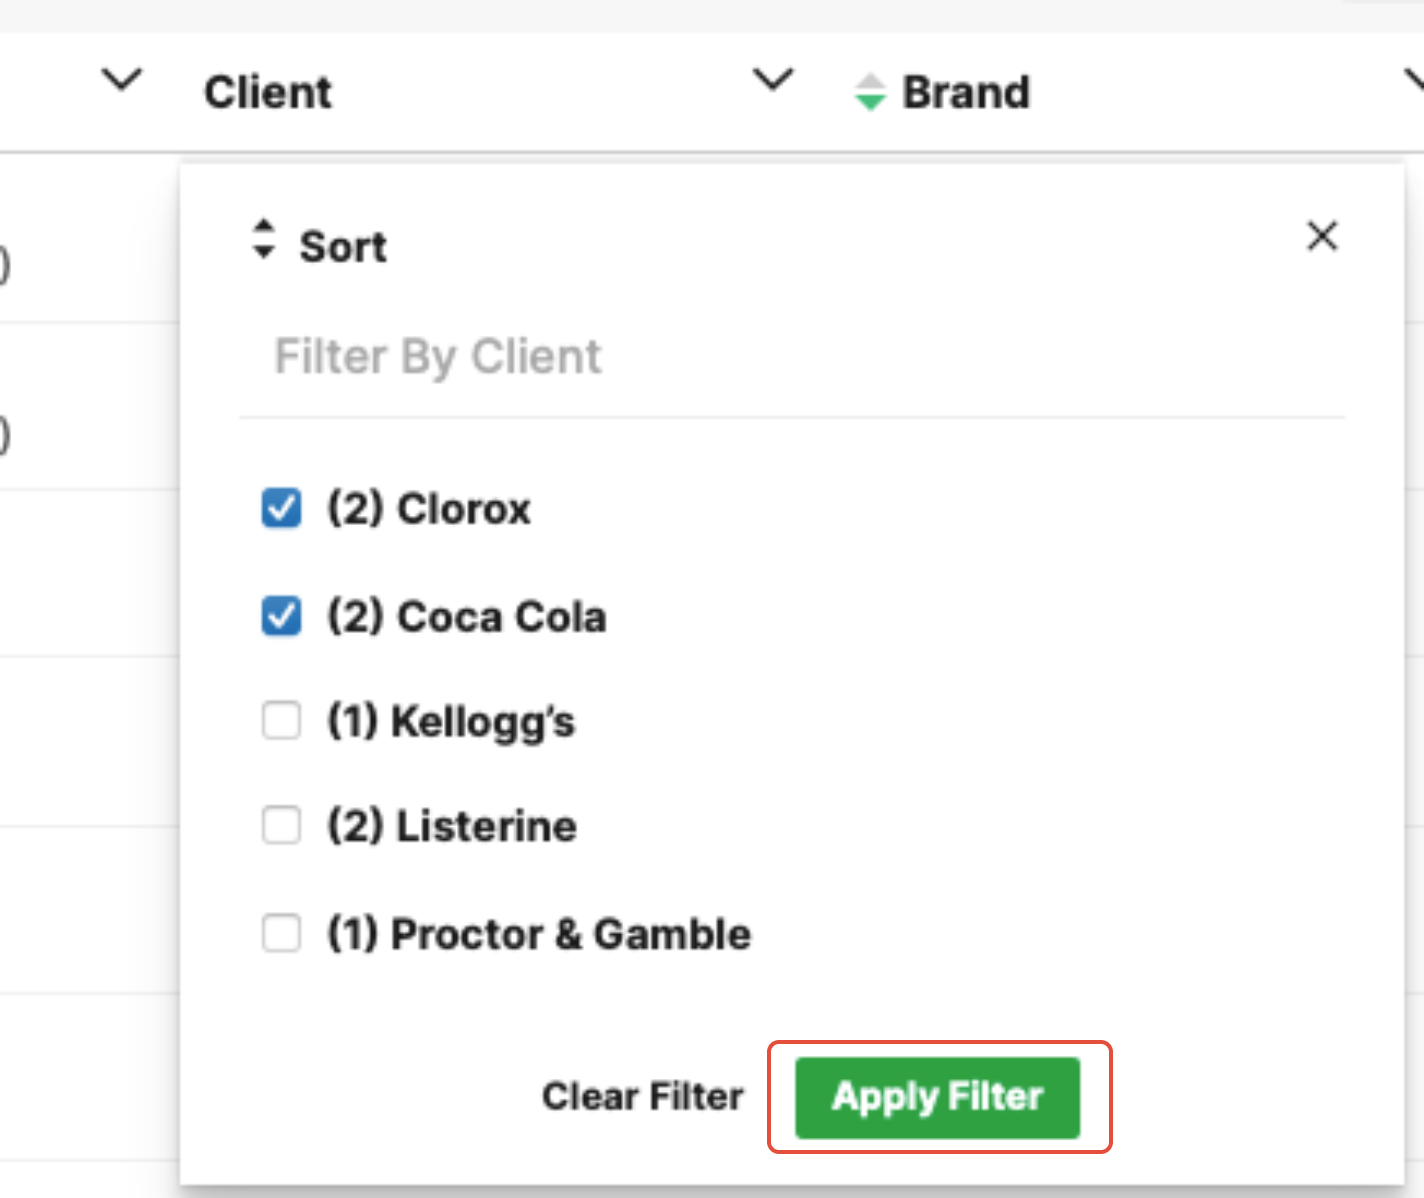
Task: Click the "(1) Proctor & Gamble" label text
Action: tap(539, 934)
